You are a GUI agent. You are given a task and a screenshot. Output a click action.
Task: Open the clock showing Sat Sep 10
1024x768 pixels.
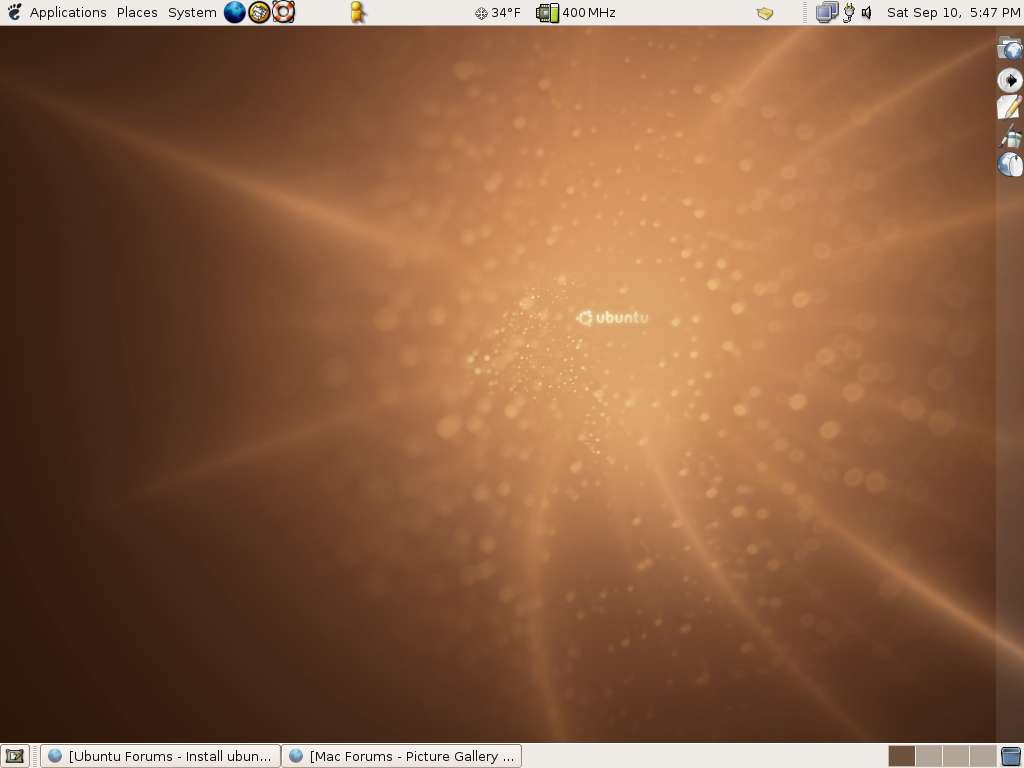(953, 12)
